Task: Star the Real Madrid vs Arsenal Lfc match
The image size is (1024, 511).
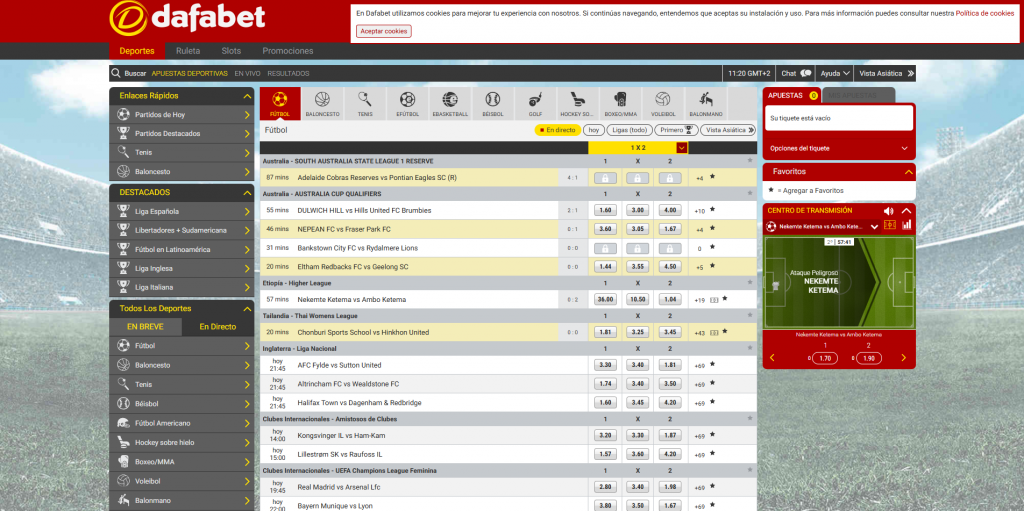Action: 712,487
